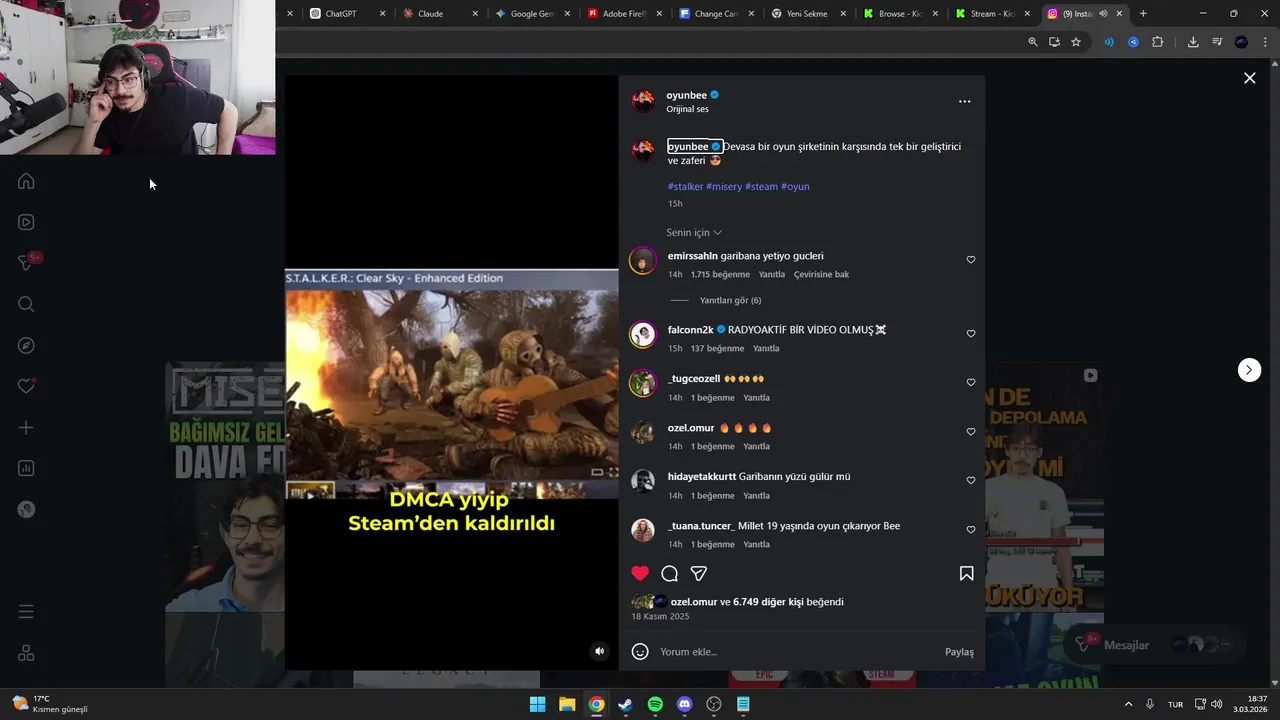1280x720 pixels.
Task: Click the Paylaş post-comment button
Action: click(959, 652)
